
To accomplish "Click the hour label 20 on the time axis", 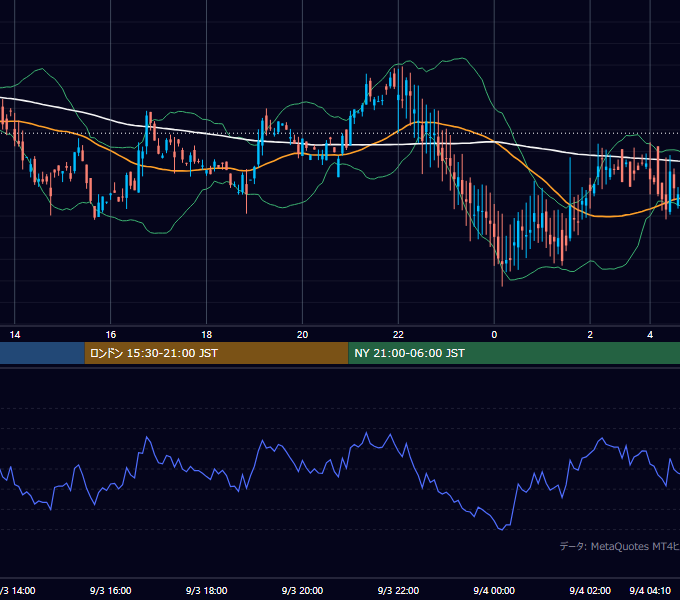I will point(302,335).
